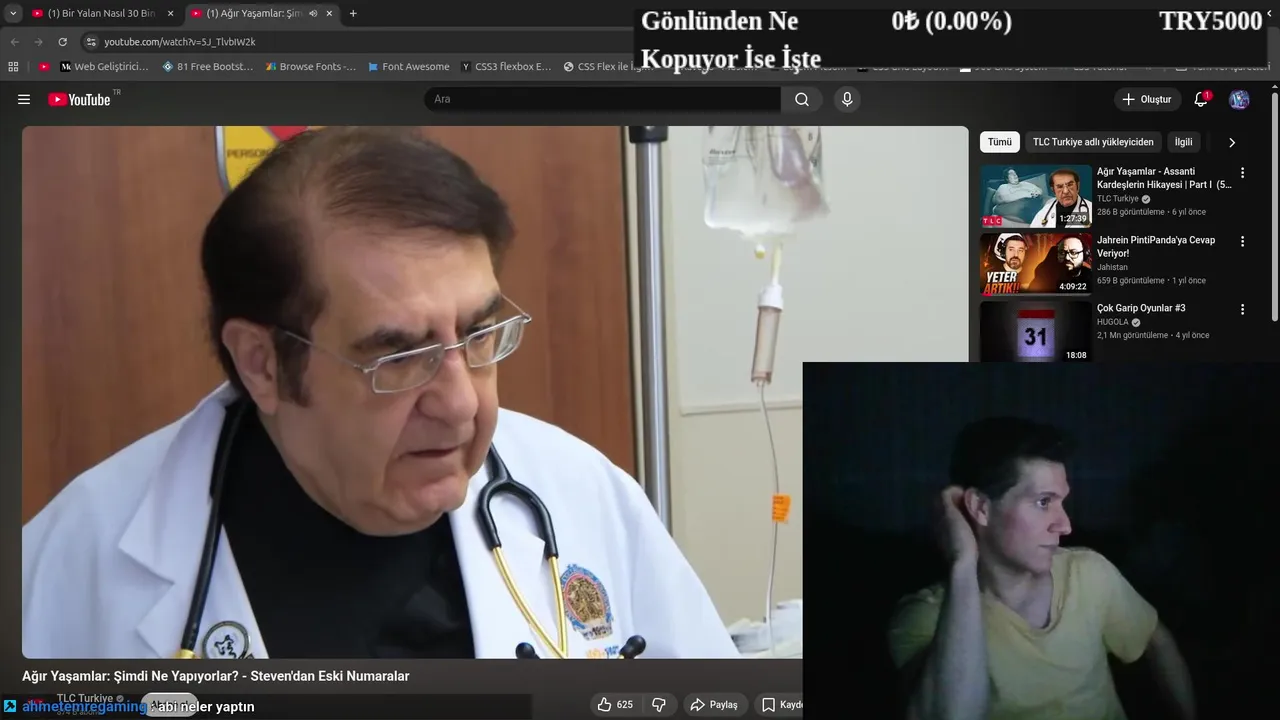Open the Assanti Kardeşlerin Hikayesi video thumbnail
The image size is (1280, 720).
coord(1036,196)
